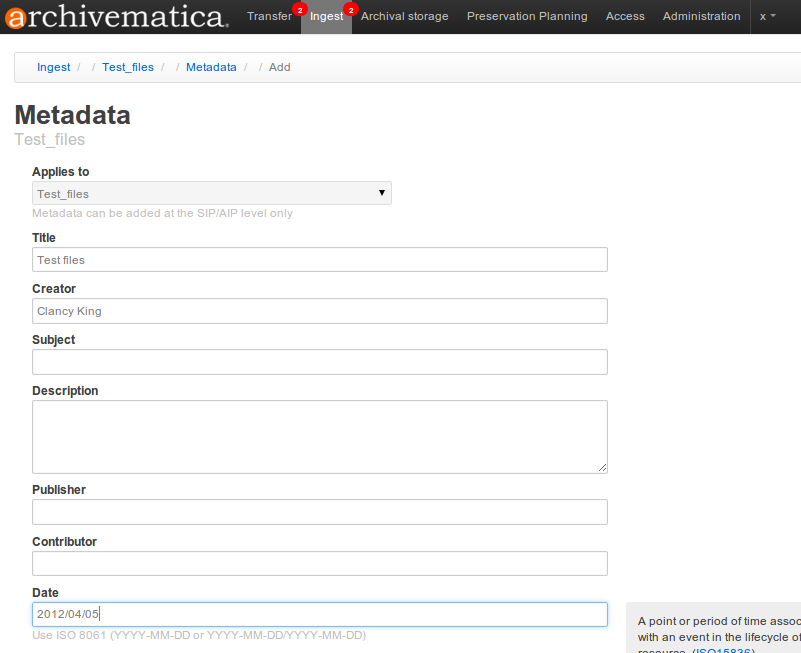Screen dimensions: 801x653
Task: Click the Title field containing Test files
Action: click(319, 259)
